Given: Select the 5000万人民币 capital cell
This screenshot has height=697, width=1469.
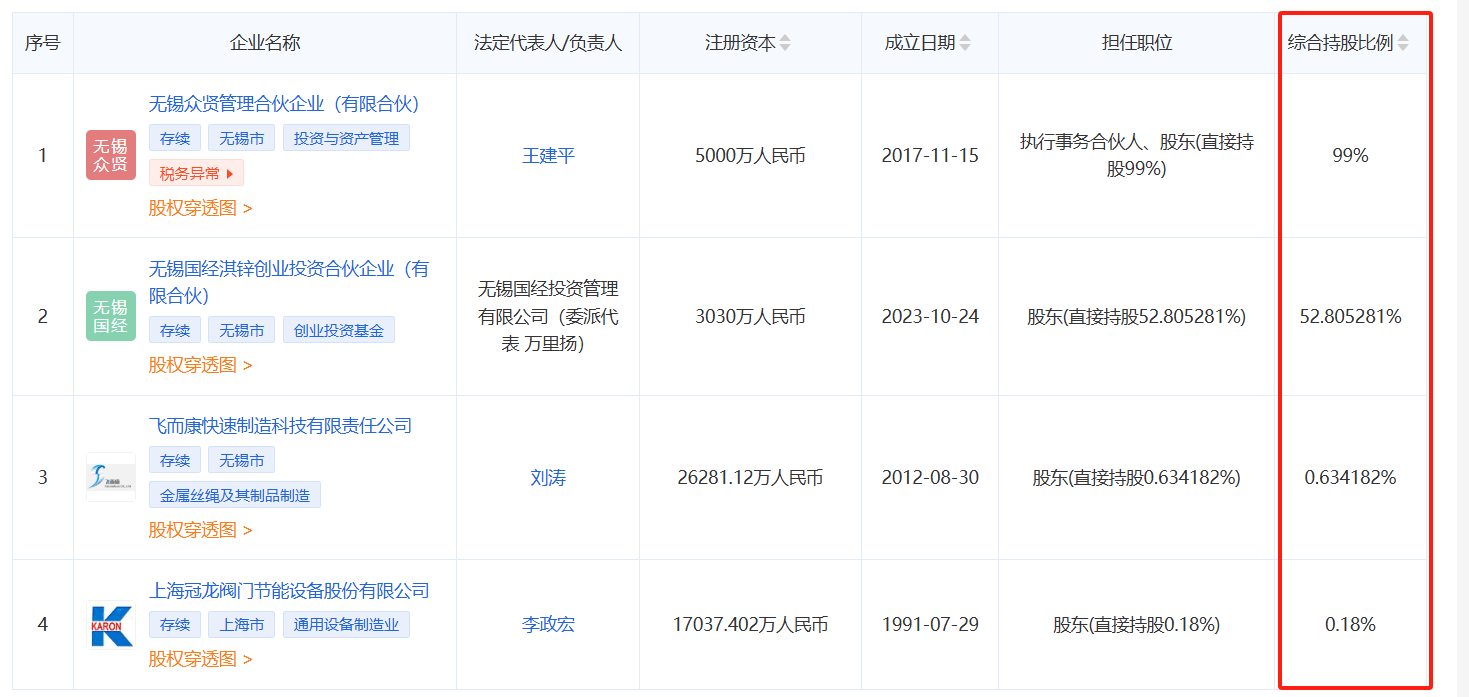Looking at the screenshot, I should click(x=750, y=156).
